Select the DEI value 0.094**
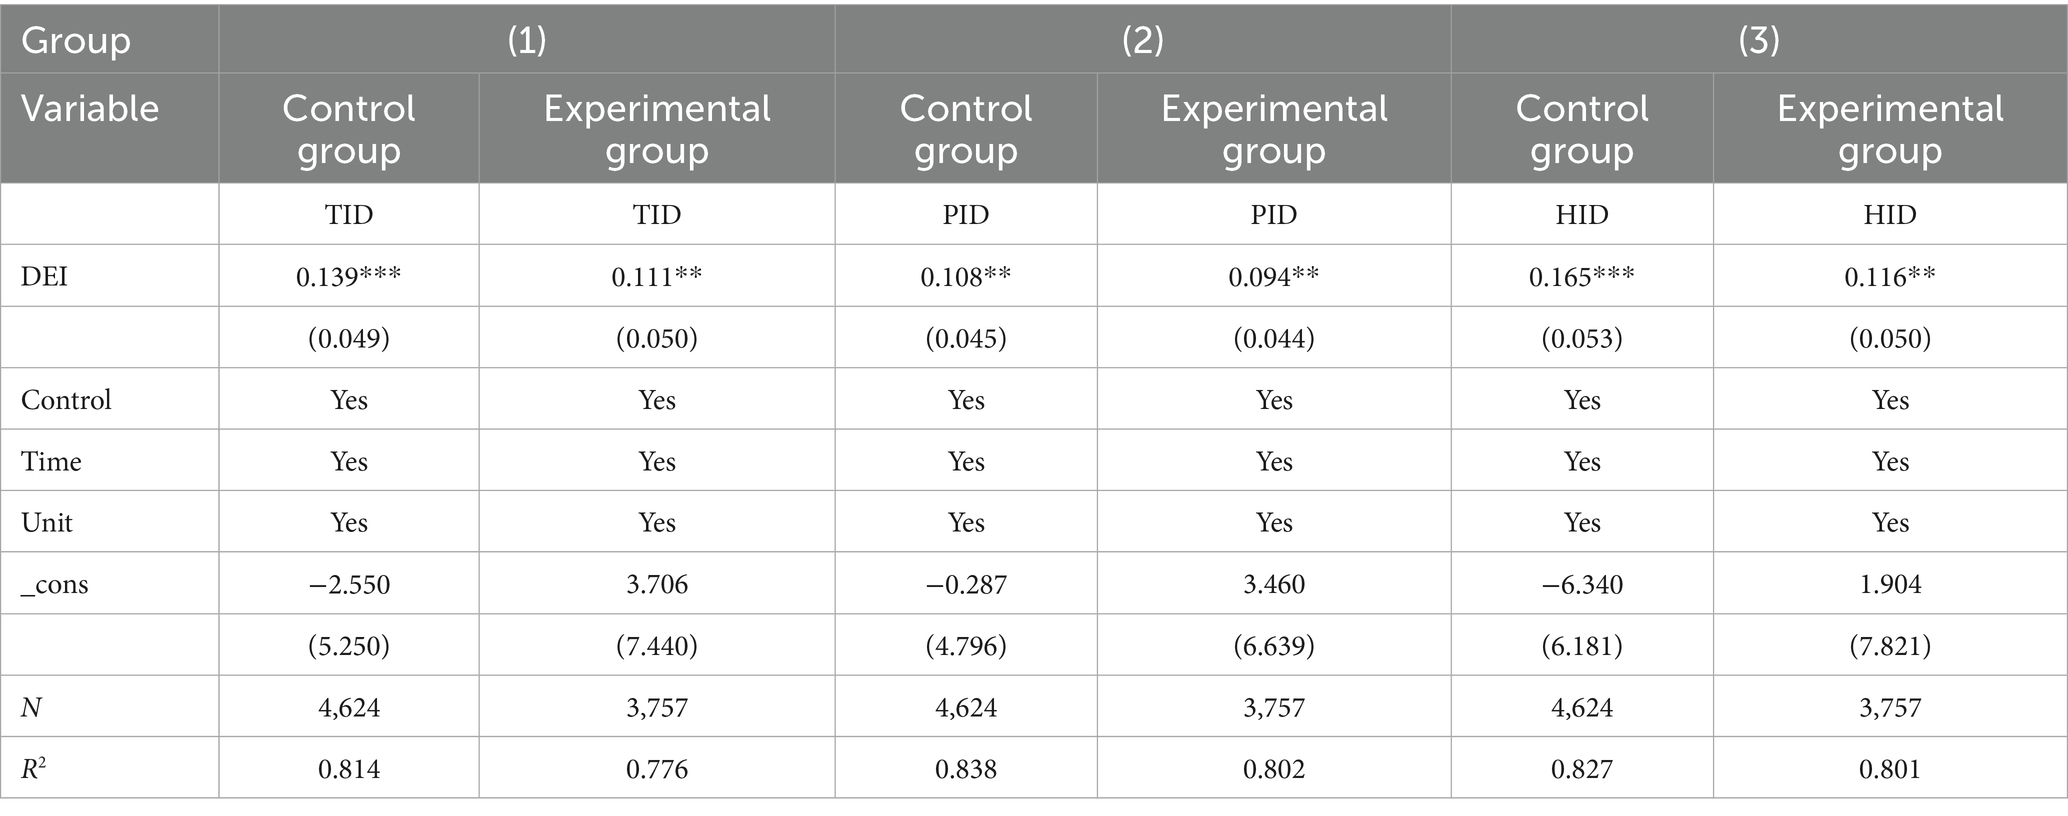Image resolution: width=2068 pixels, height=816 pixels. pyautogui.click(x=1273, y=277)
